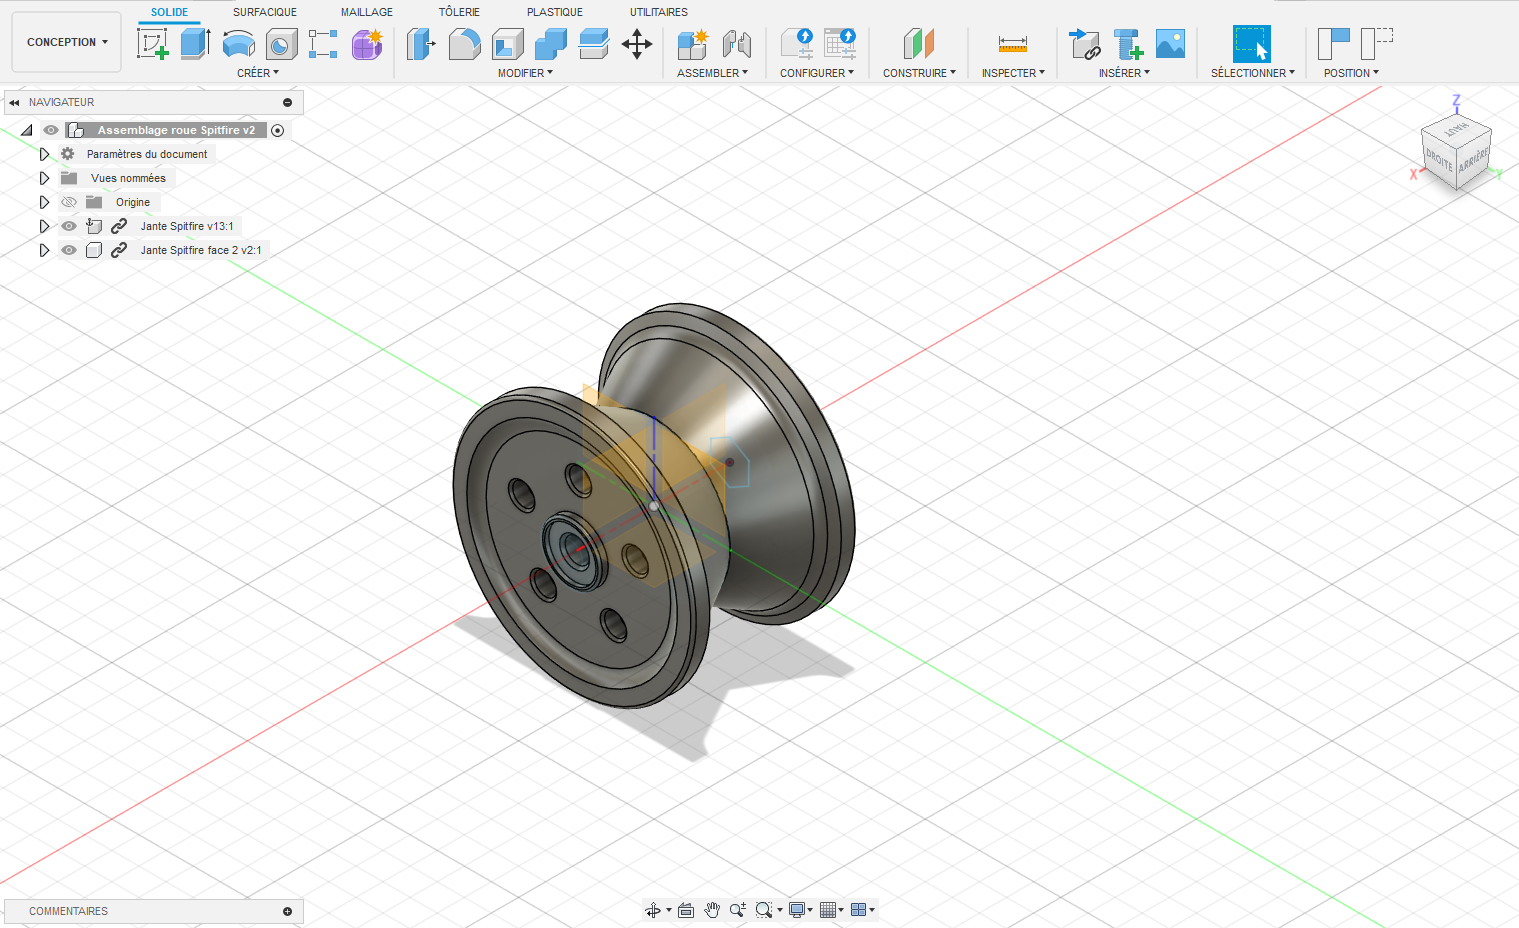
Task: Select the Press Pull tool
Action: coord(421,44)
